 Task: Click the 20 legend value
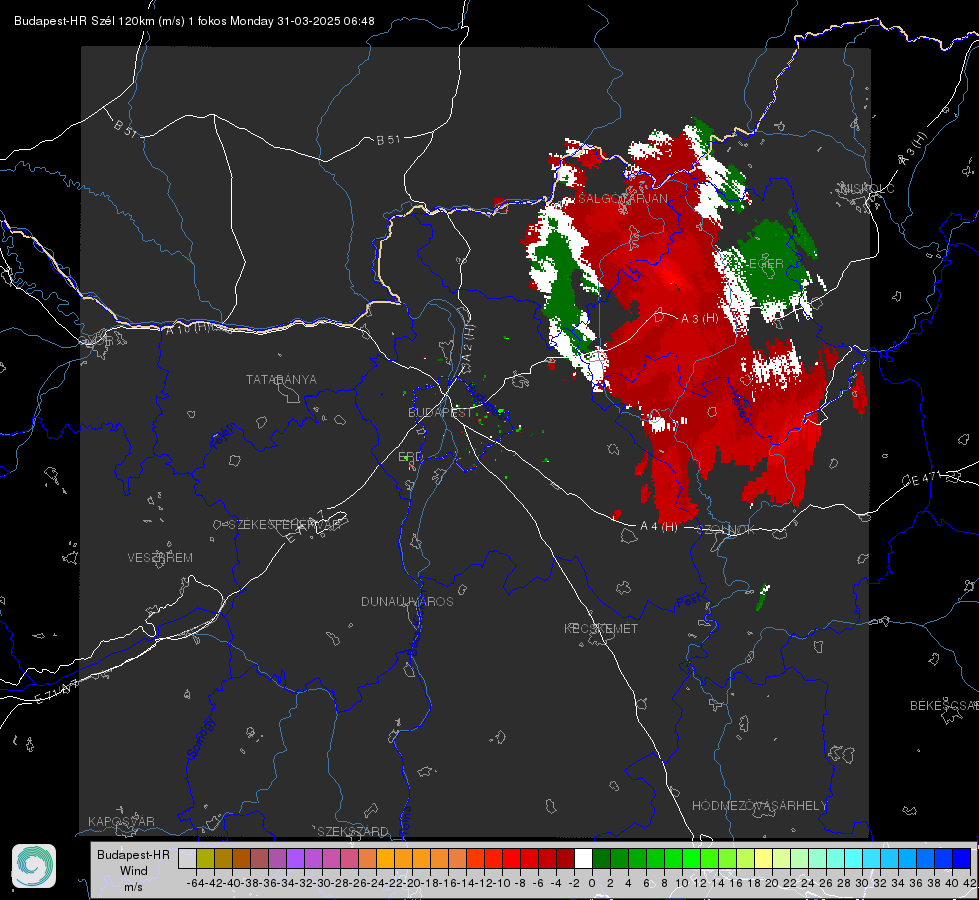[x=772, y=883]
